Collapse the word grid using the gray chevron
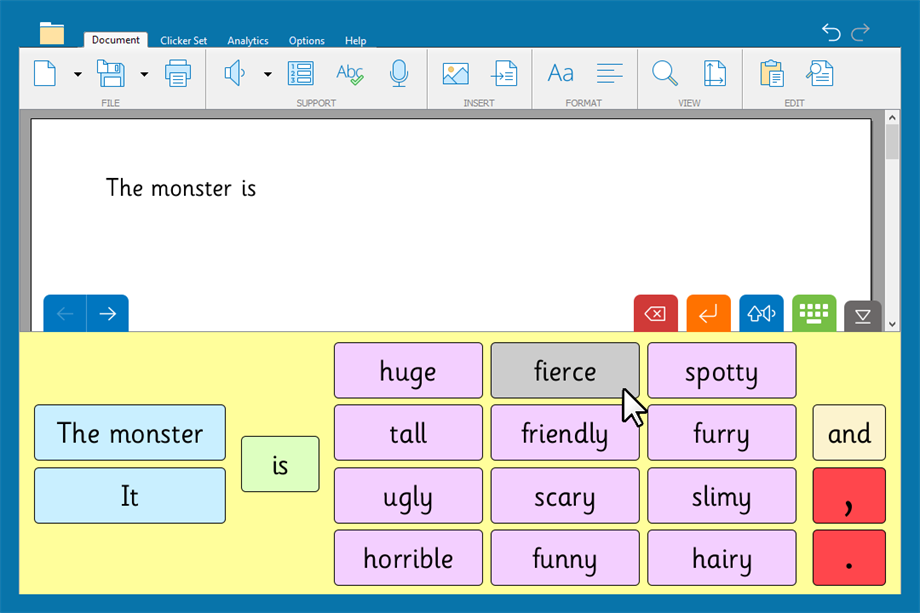Viewport: 920px width, 613px height. 862,313
